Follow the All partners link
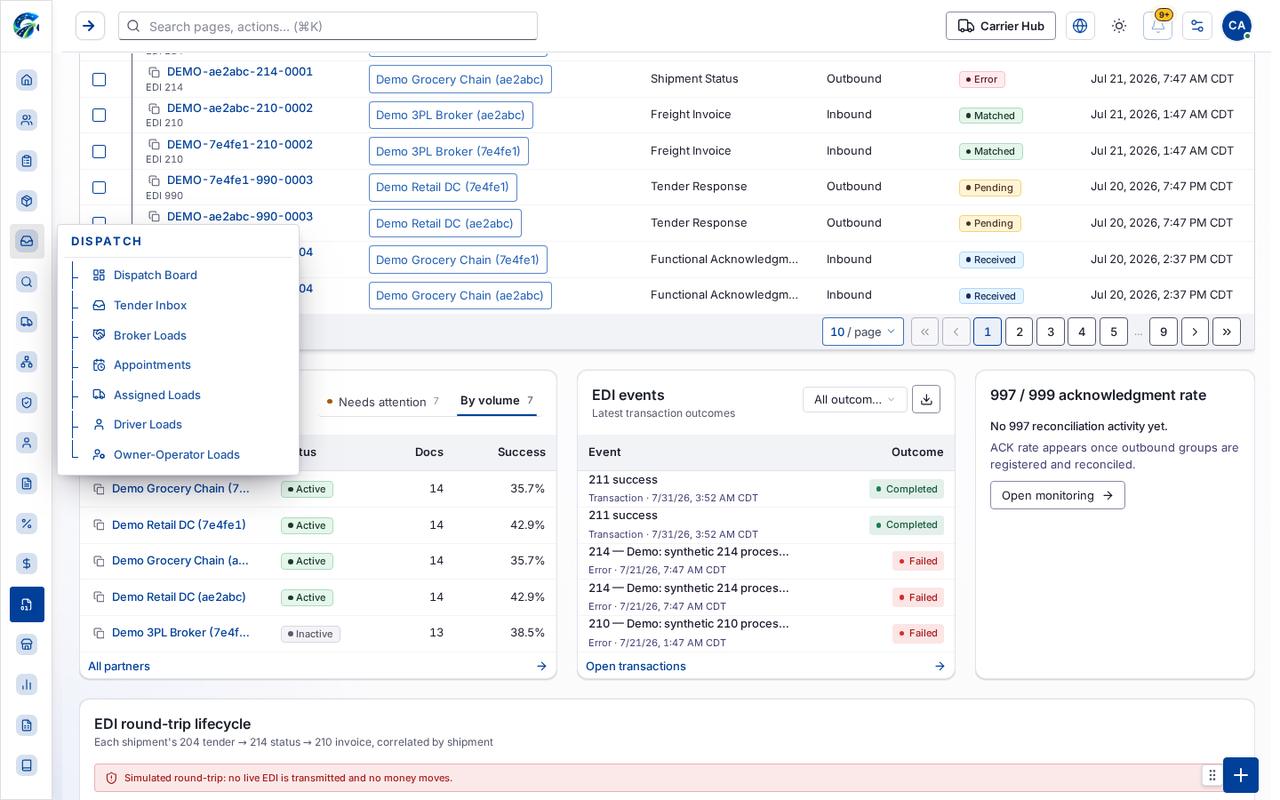 pyautogui.click(x=119, y=666)
